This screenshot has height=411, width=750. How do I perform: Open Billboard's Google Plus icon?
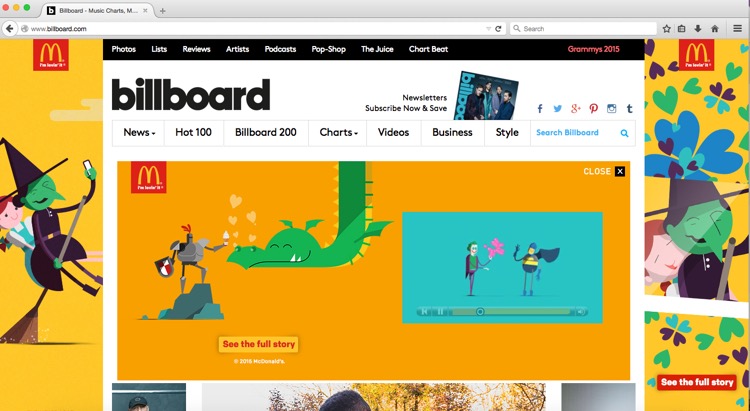pos(575,109)
